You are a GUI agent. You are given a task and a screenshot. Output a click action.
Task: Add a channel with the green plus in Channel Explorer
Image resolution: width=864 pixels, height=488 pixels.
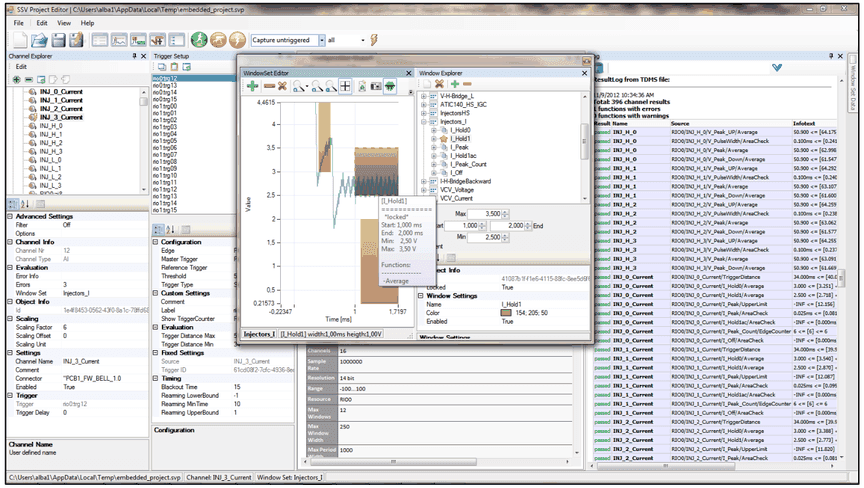tap(17, 80)
